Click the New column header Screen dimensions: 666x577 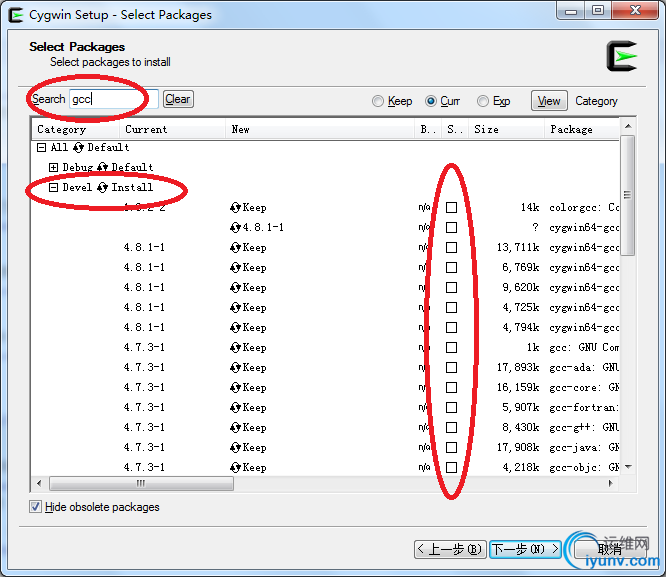tap(320, 129)
